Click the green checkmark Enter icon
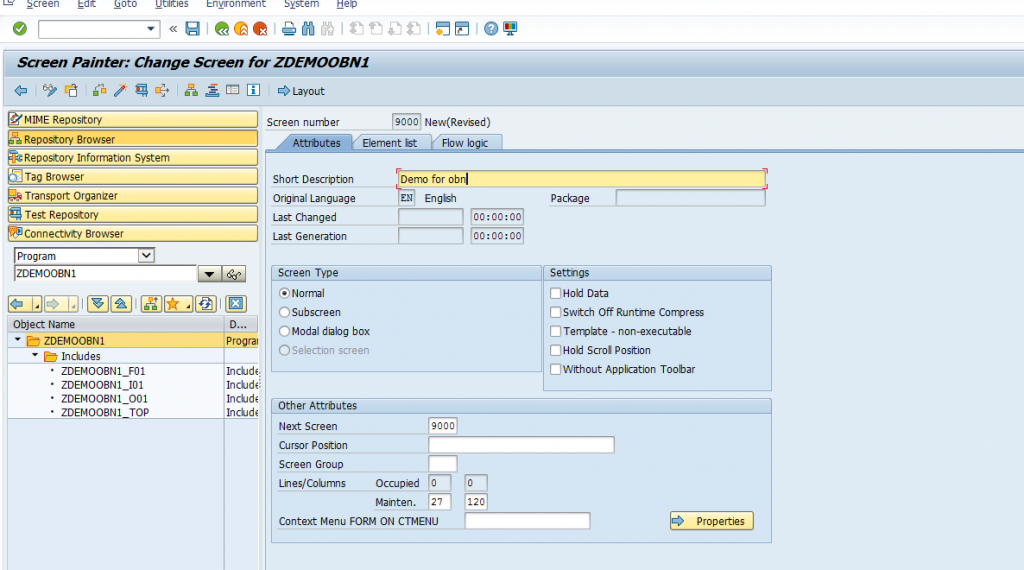Screen dimensions: 1024x570 pyautogui.click(x=20, y=29)
